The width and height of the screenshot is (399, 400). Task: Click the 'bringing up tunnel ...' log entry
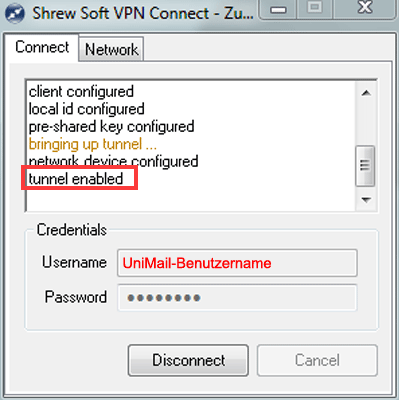(x=93, y=144)
